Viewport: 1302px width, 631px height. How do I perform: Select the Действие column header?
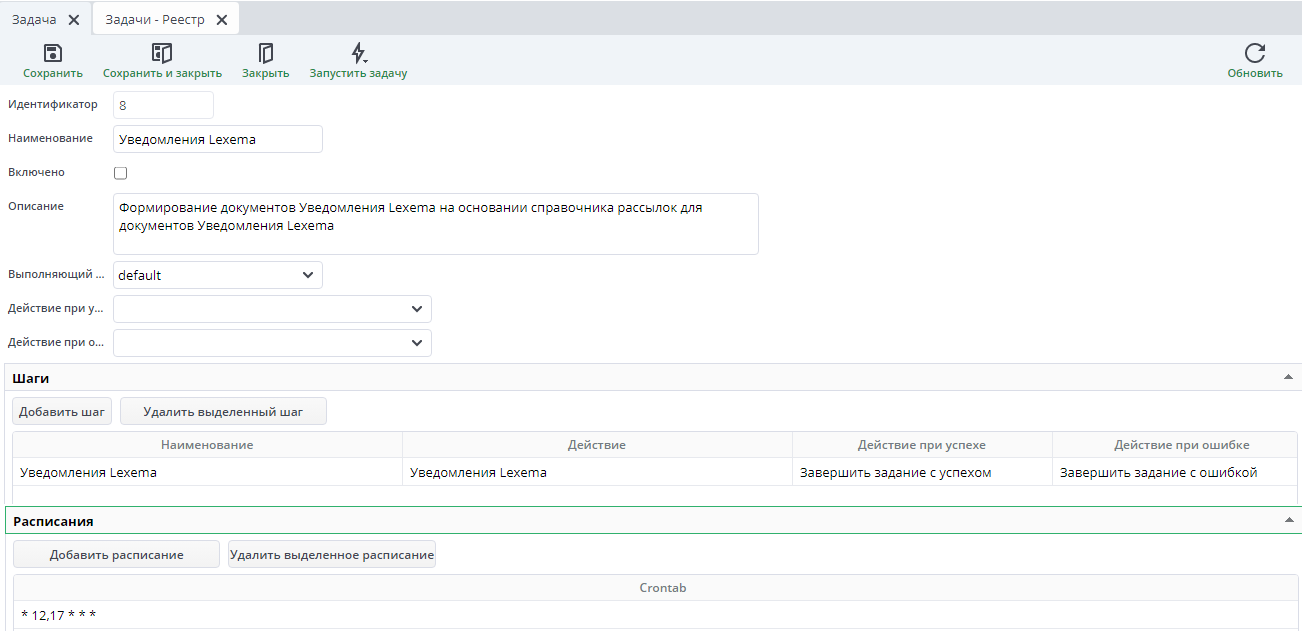(x=597, y=445)
